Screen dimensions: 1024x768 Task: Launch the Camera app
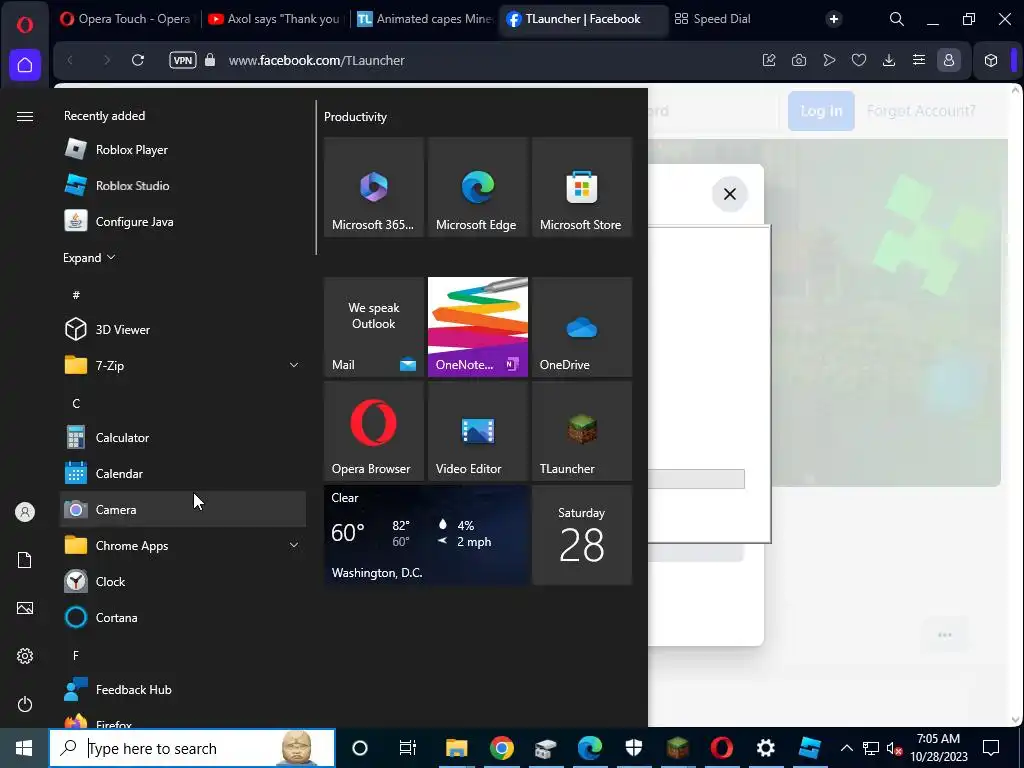tap(182, 509)
